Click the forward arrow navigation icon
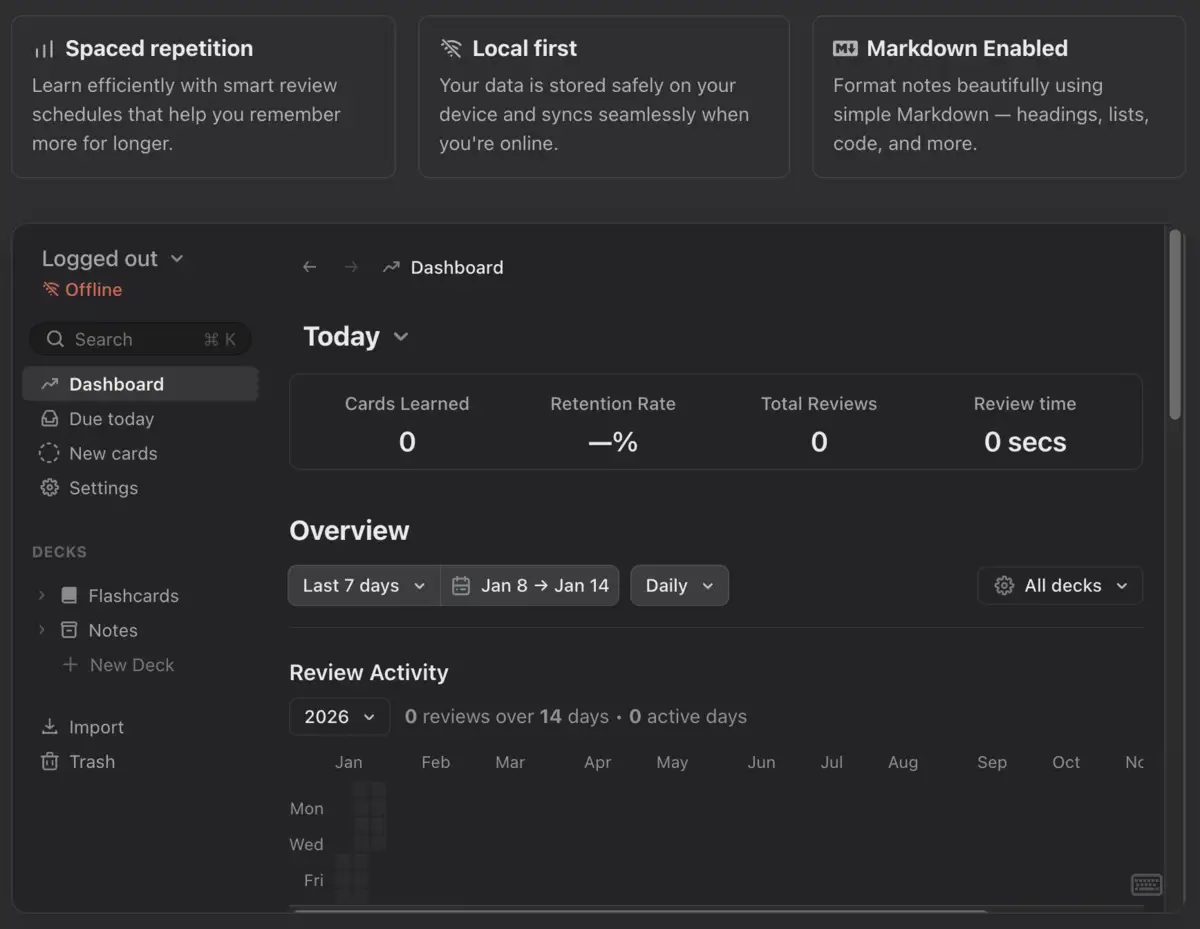The image size is (1200, 929). (351, 267)
